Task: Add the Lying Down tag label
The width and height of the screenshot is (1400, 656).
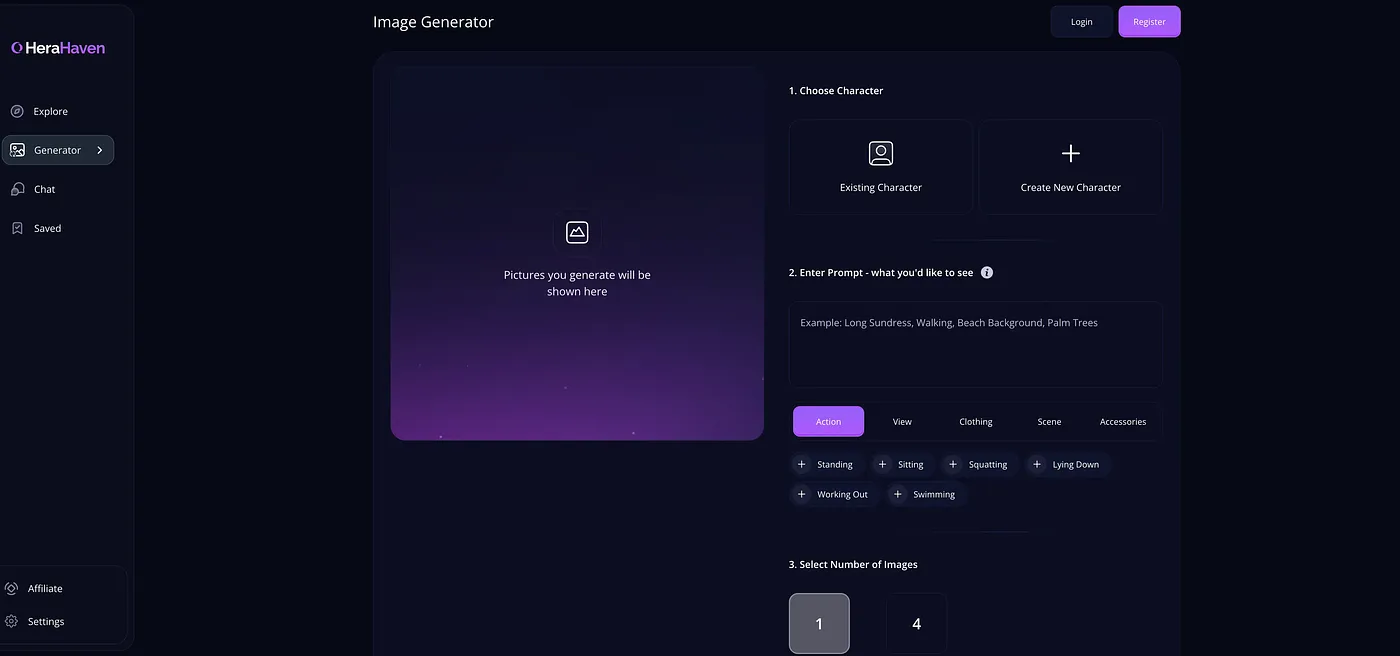Action: pos(1076,464)
